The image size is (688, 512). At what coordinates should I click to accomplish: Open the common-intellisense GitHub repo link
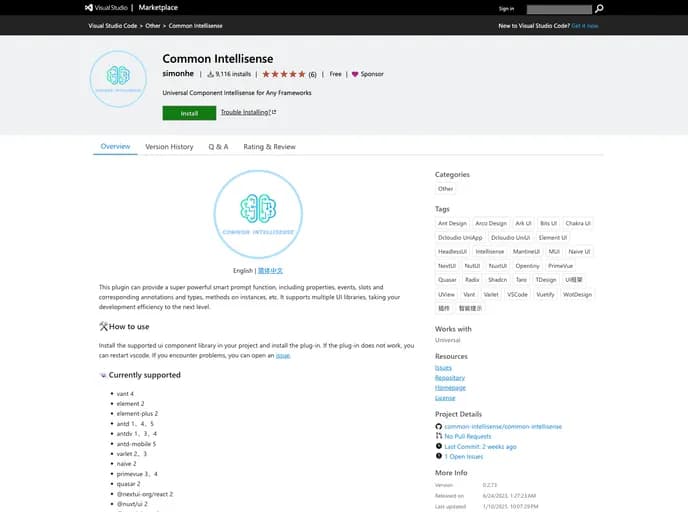[x=503, y=426]
